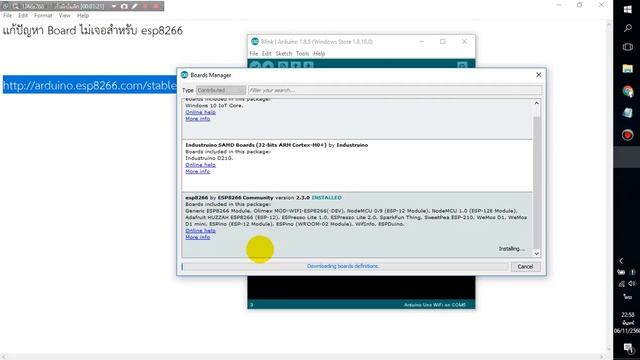The height and width of the screenshot is (360, 640).
Task: Open Online help link for Windows 10 IoT Core
Action: (x=200, y=112)
